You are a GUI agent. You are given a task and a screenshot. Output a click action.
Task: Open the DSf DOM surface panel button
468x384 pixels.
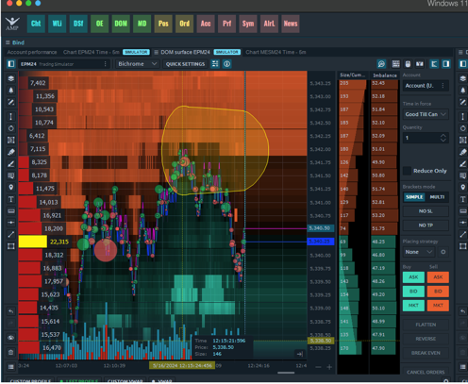point(78,24)
